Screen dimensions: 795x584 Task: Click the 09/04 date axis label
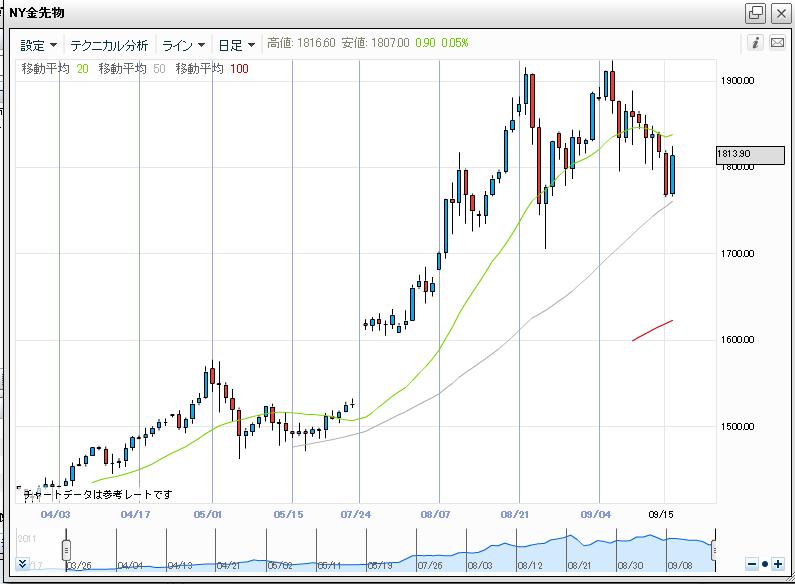coord(596,515)
